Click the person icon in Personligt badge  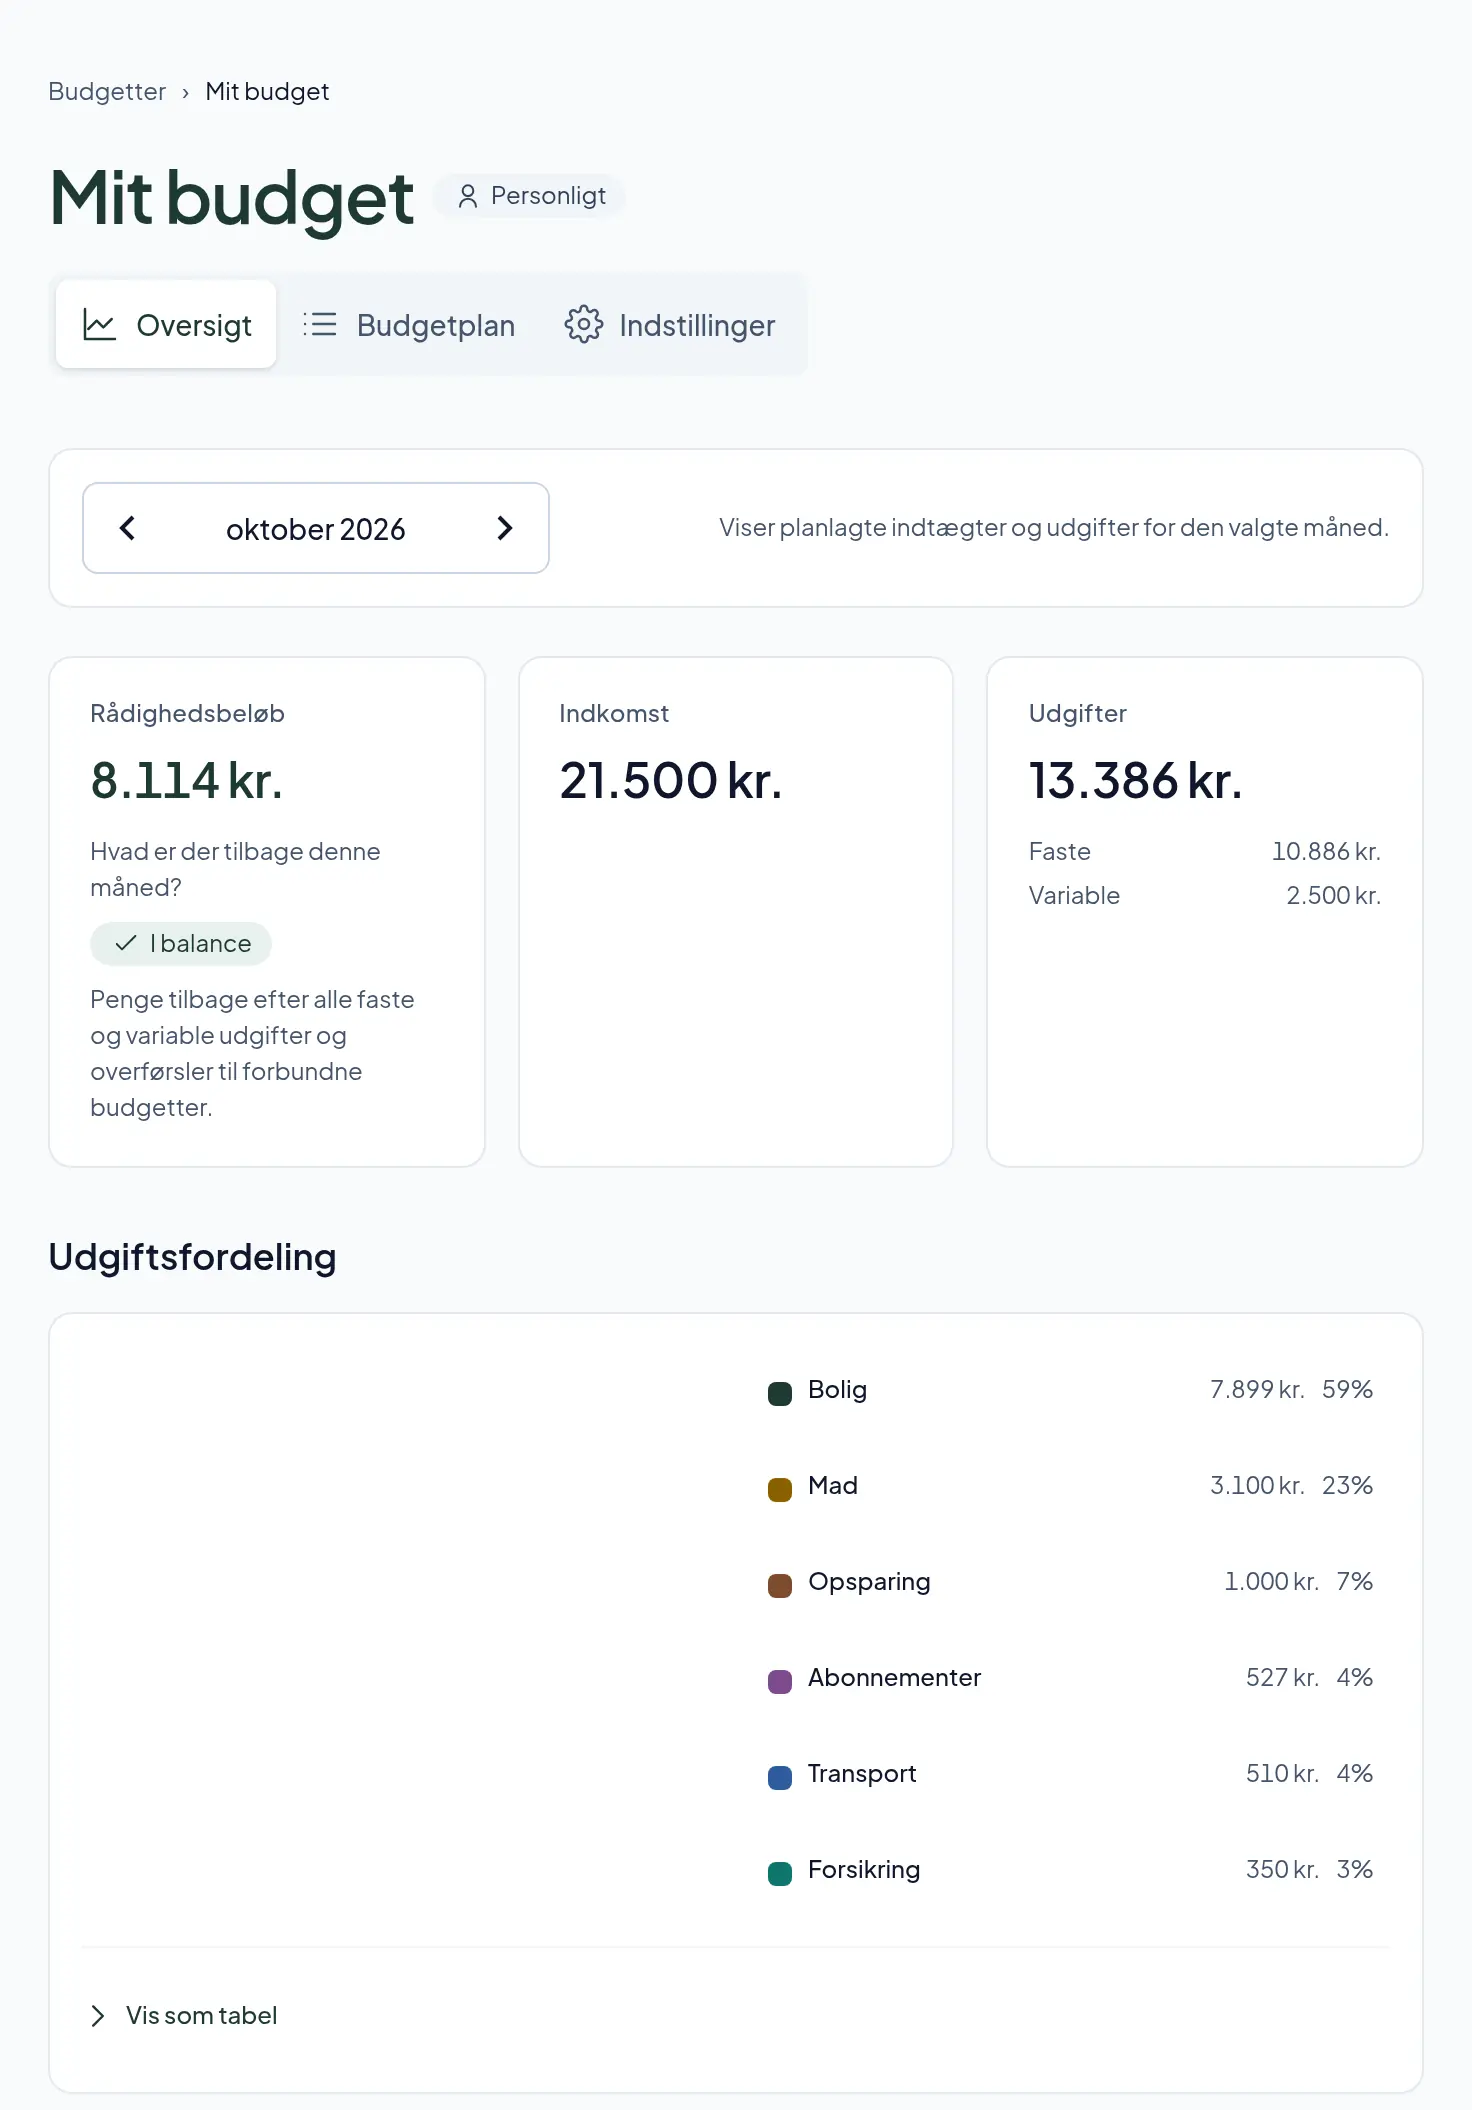pos(467,196)
